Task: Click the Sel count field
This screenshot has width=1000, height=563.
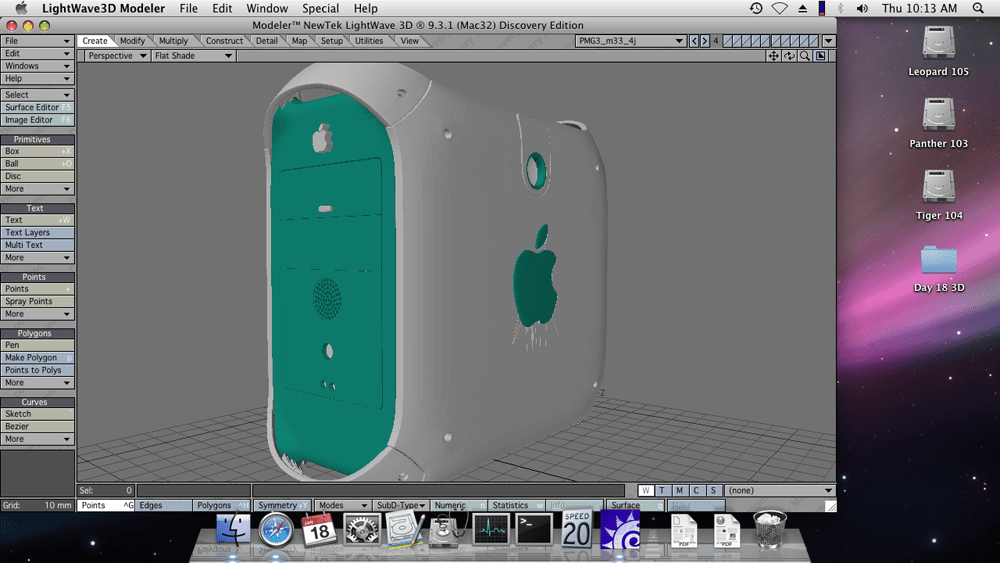Action: 106,490
